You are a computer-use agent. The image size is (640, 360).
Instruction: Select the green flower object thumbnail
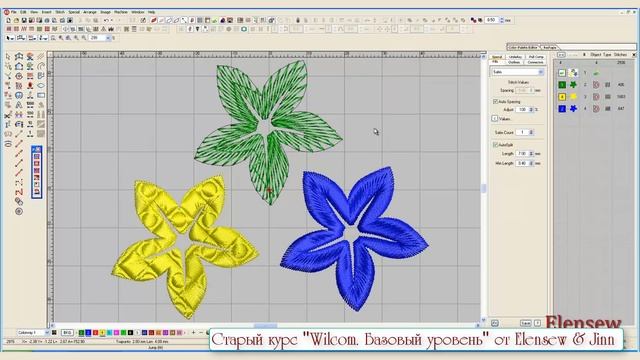pos(573,85)
